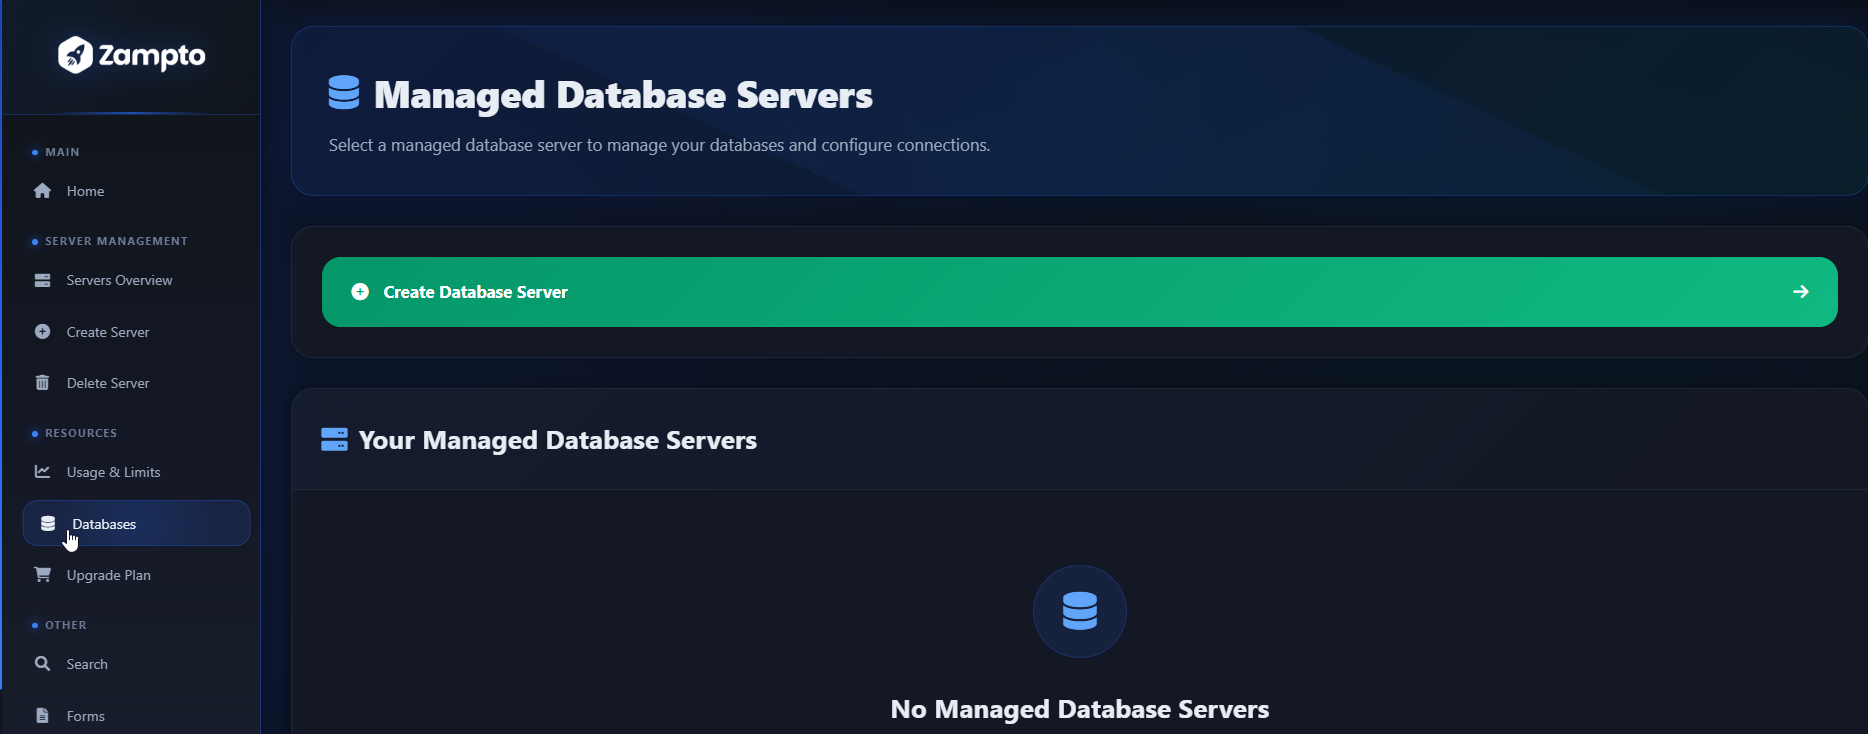
Task: Click the Servers Overview server icon
Action: (x=42, y=280)
